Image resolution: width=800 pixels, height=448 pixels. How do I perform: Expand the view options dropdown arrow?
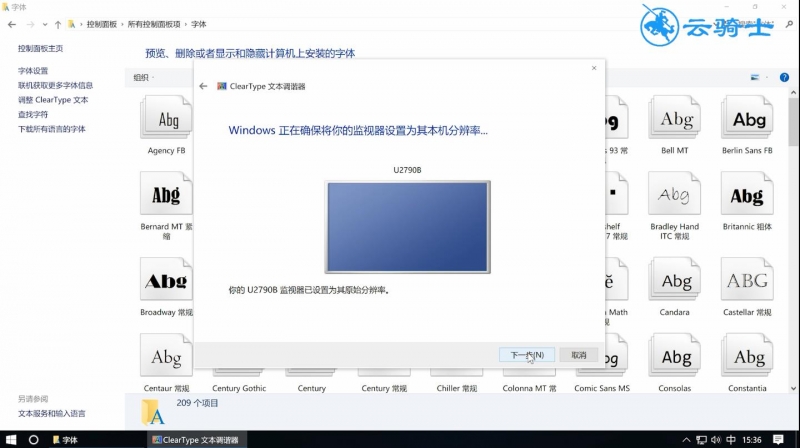tap(766, 78)
